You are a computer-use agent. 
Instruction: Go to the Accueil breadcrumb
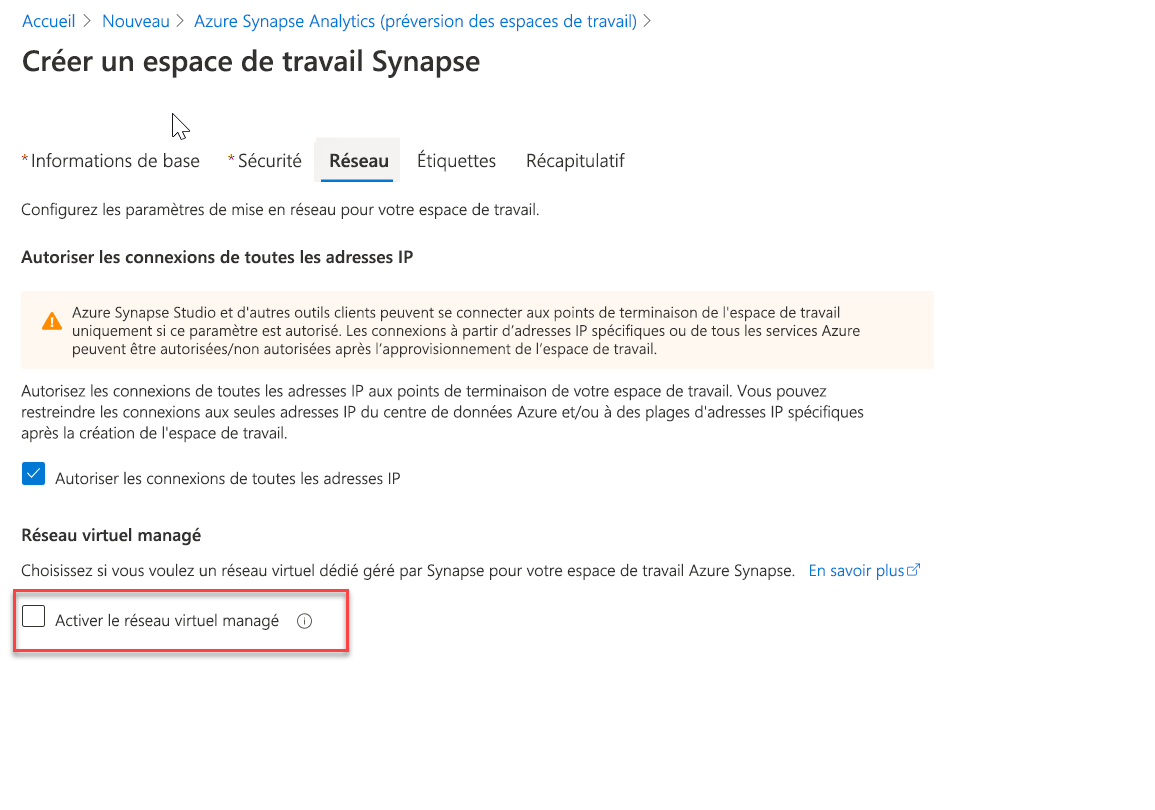[49, 21]
